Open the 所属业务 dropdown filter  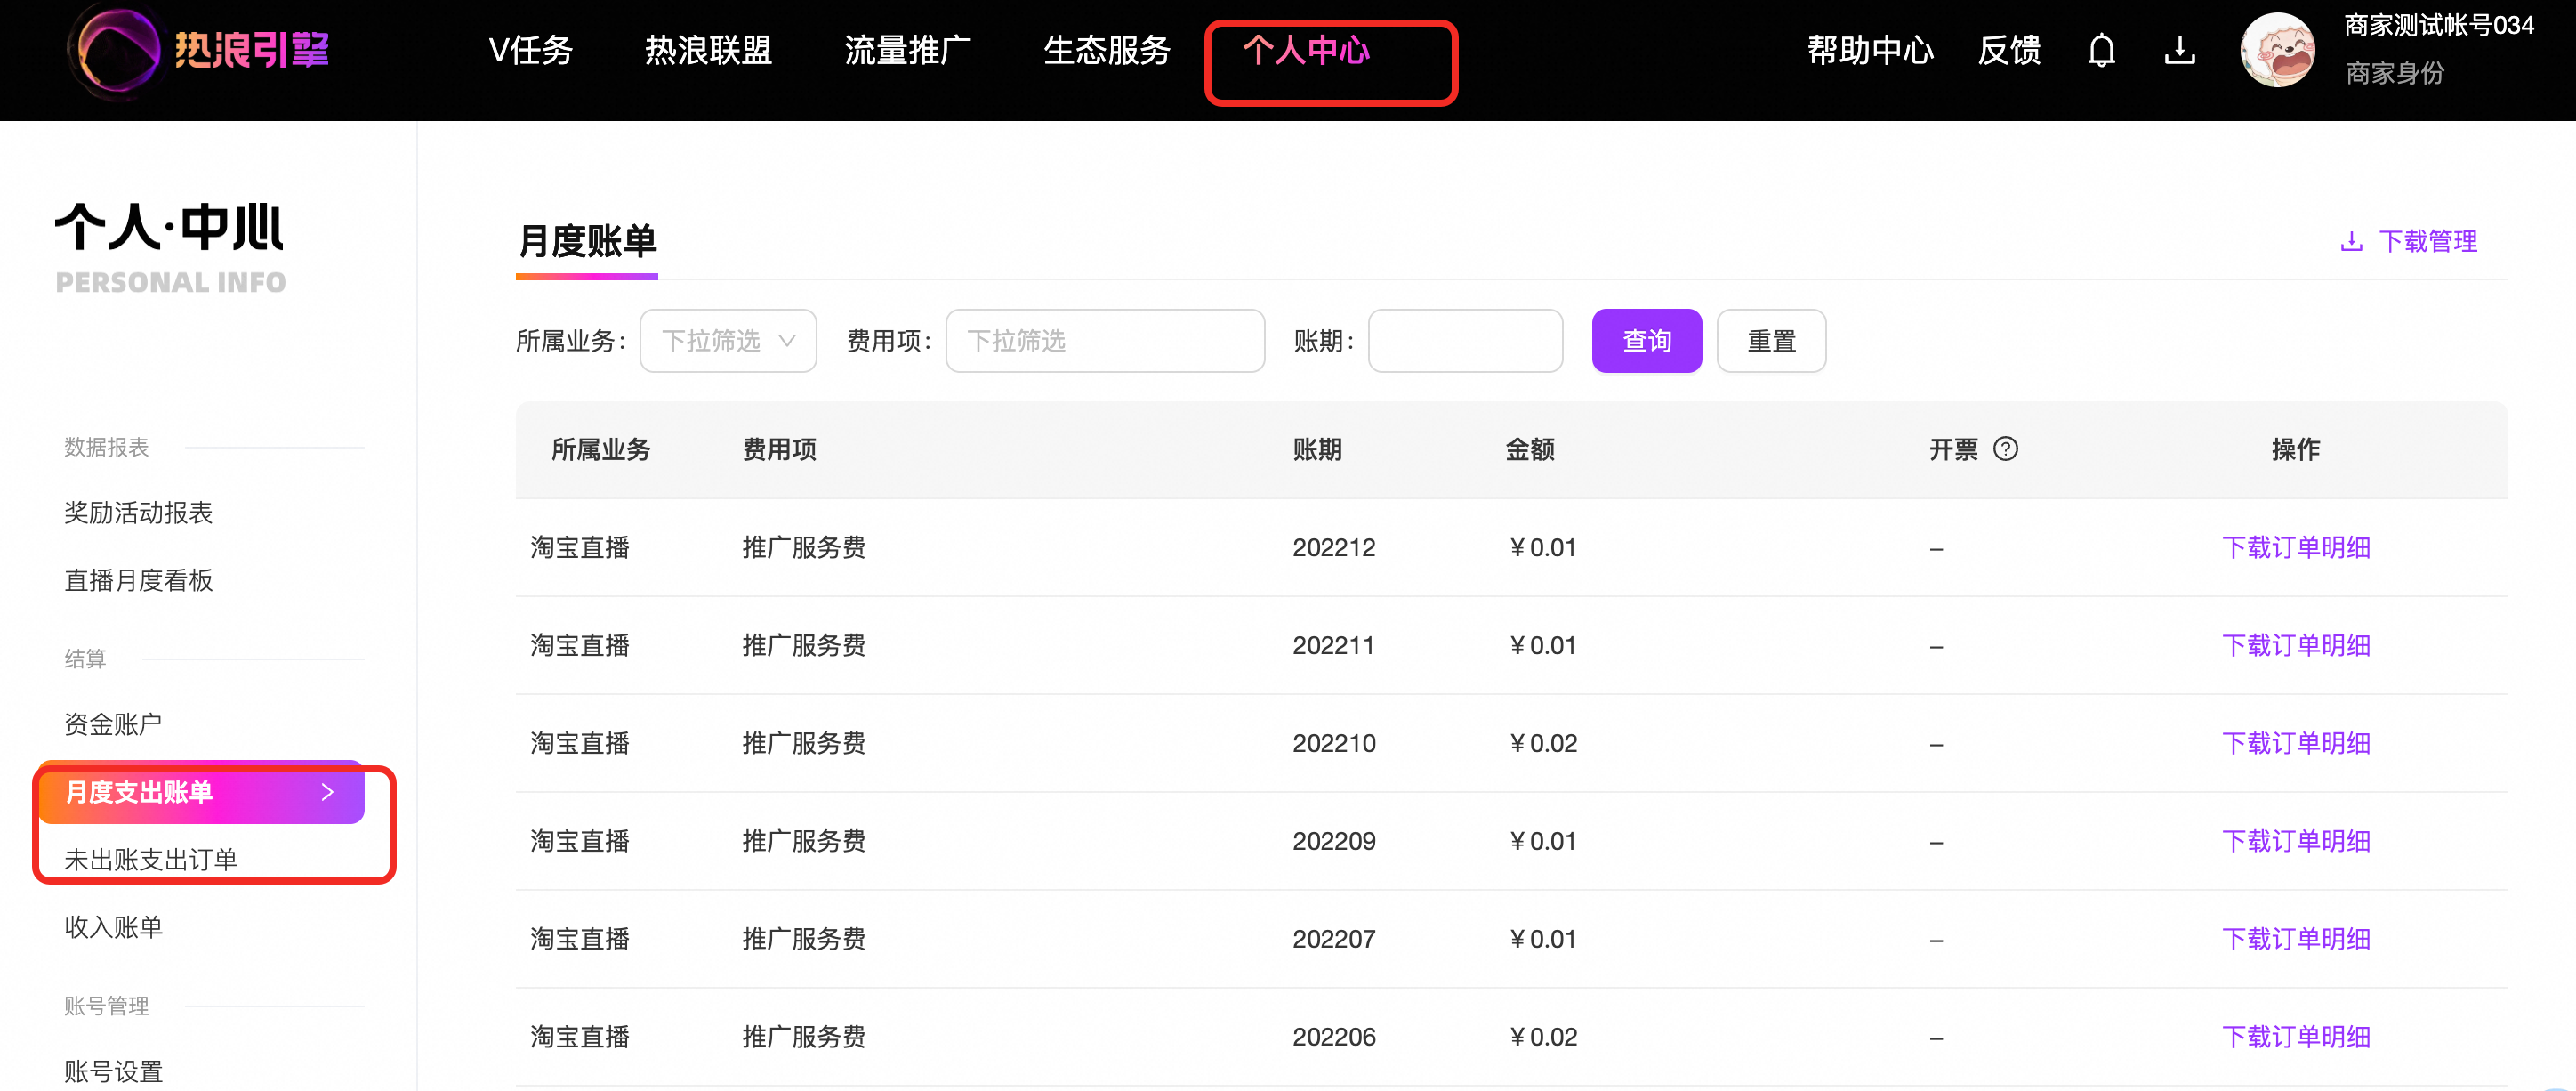(x=728, y=341)
